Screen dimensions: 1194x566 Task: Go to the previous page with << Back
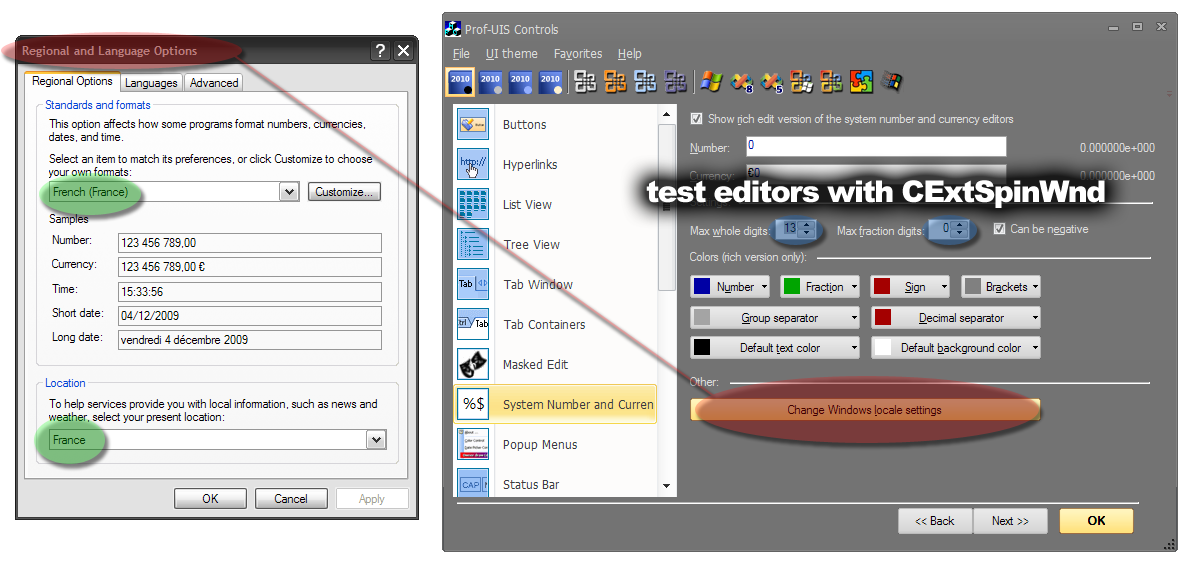point(934,521)
